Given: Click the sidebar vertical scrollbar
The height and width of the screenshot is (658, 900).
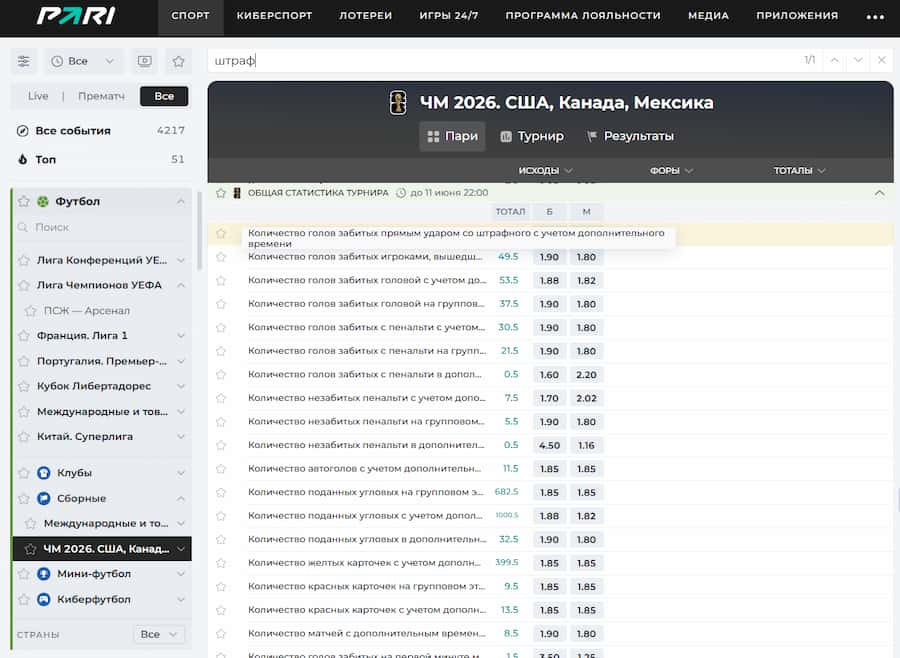Looking at the screenshot, I should click(199, 231).
